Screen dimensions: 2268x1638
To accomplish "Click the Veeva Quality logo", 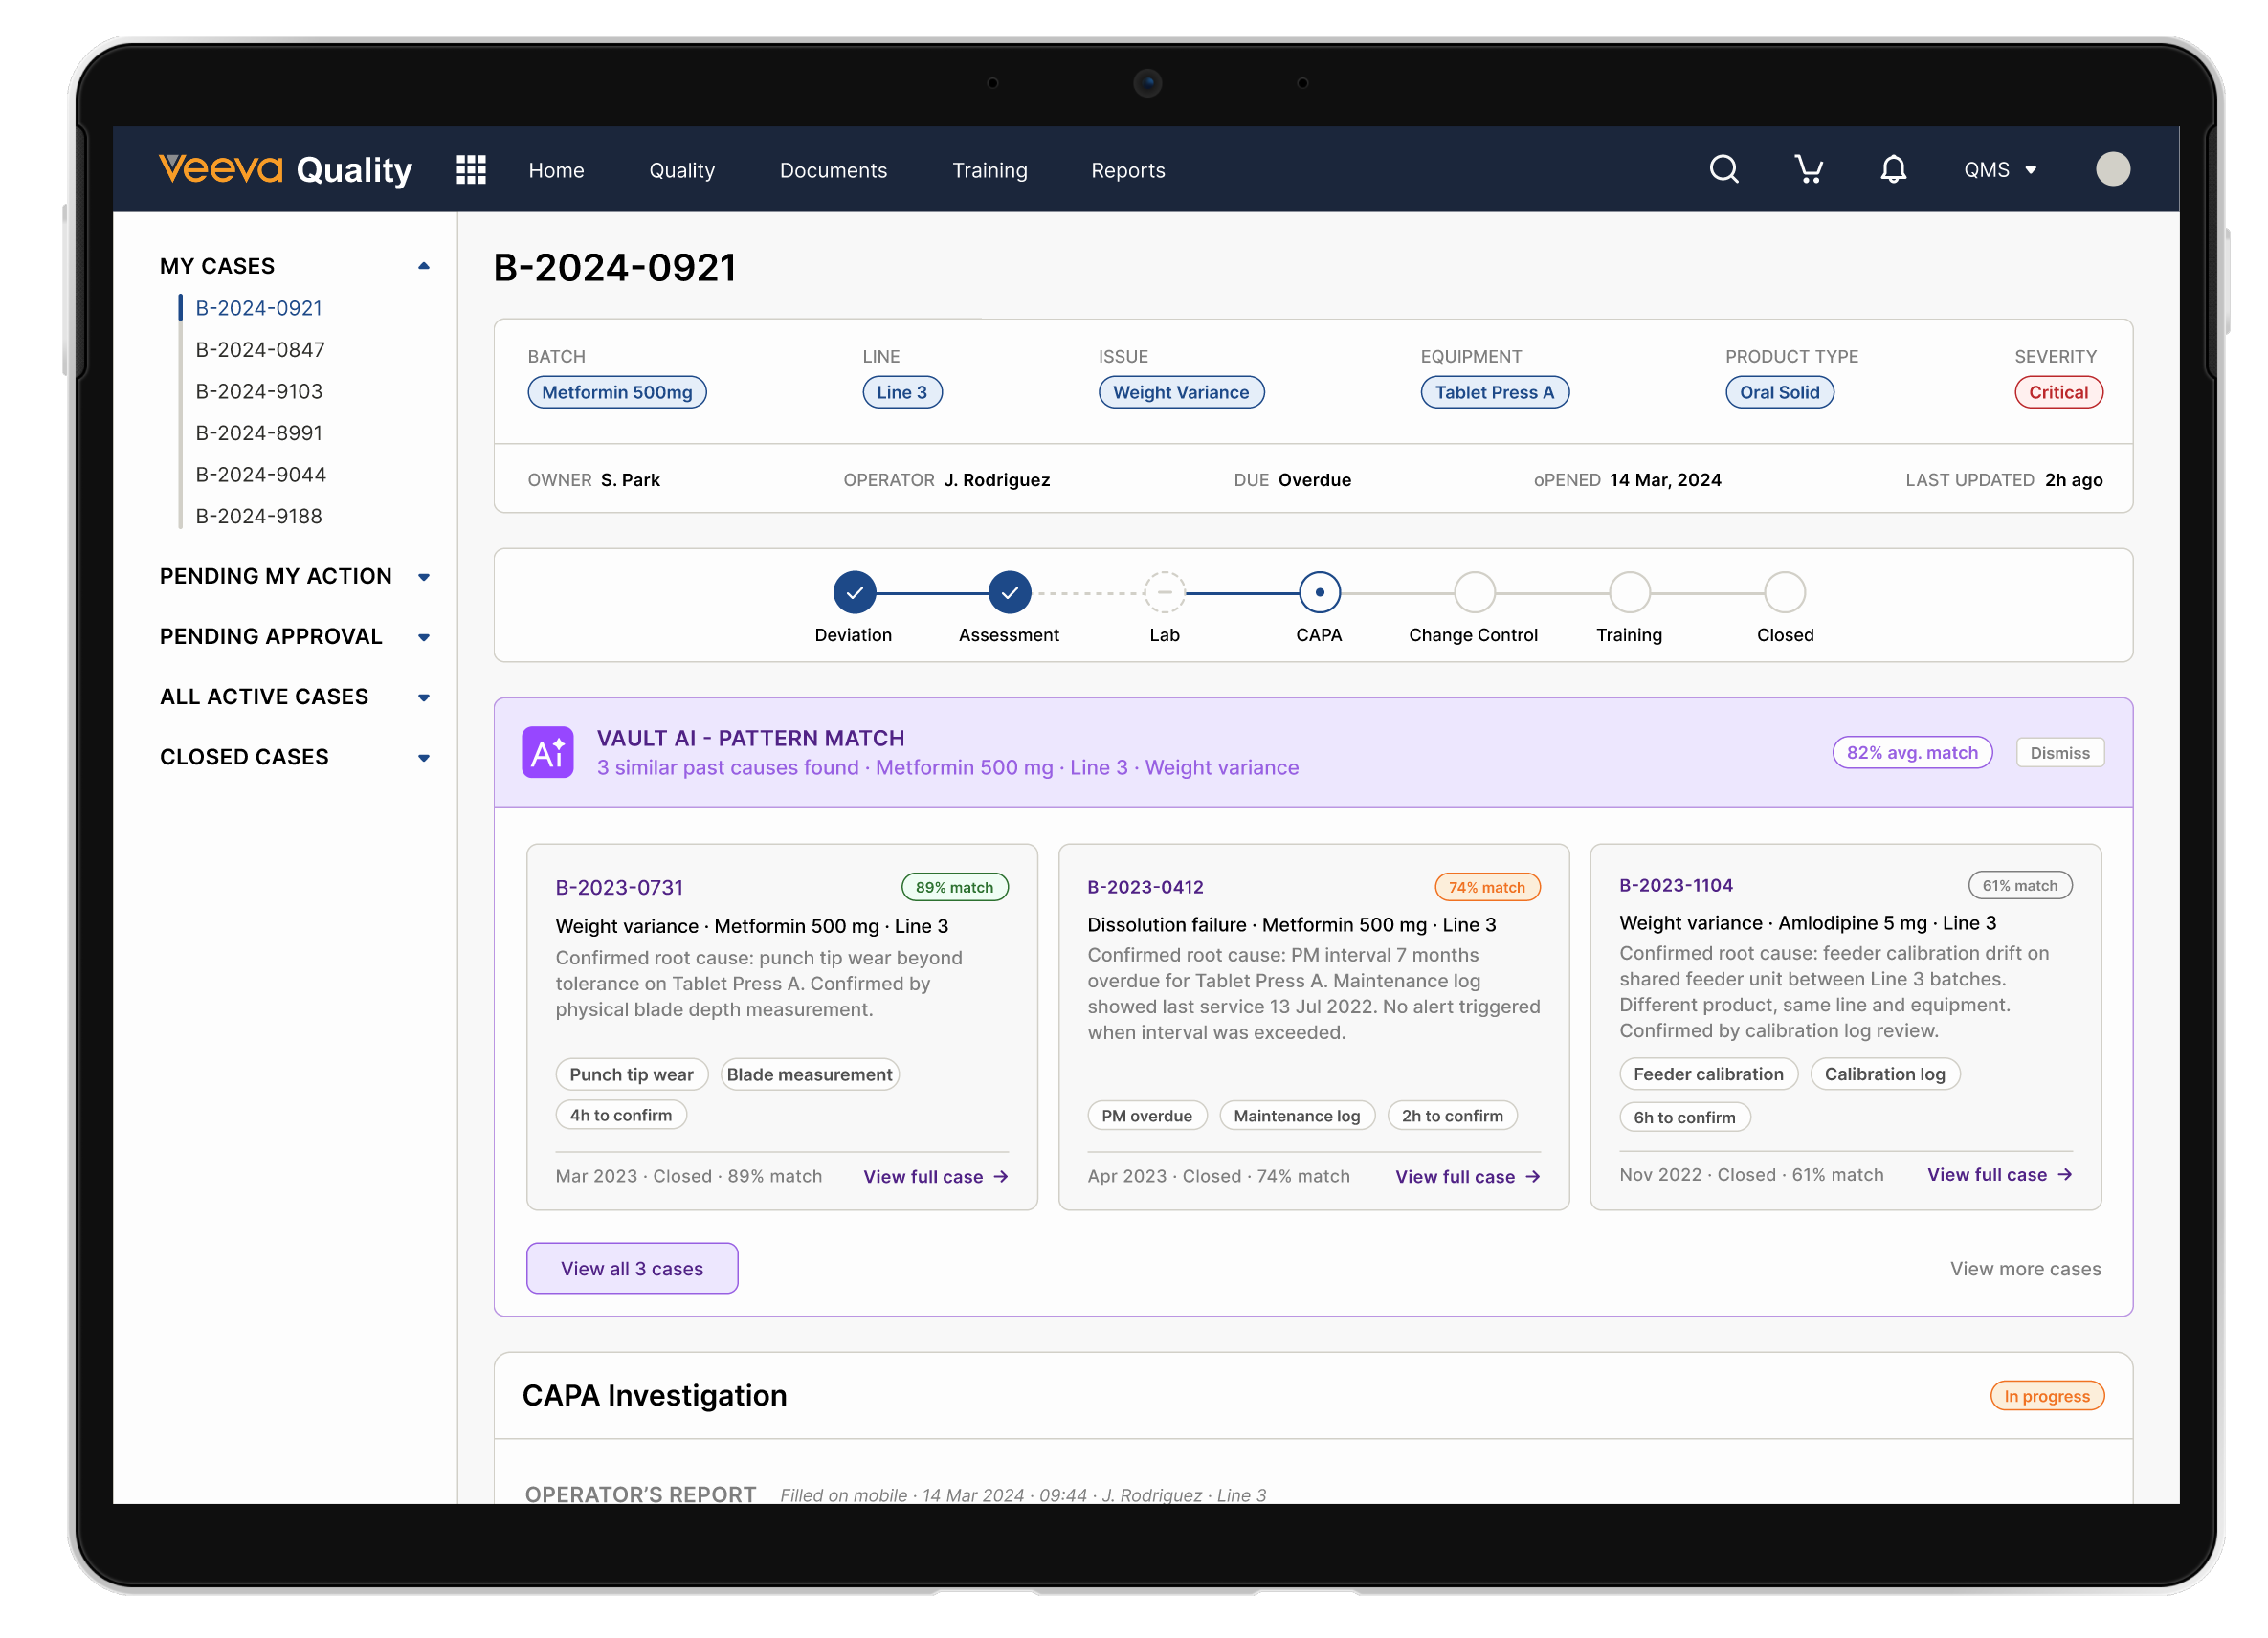I will coord(285,169).
